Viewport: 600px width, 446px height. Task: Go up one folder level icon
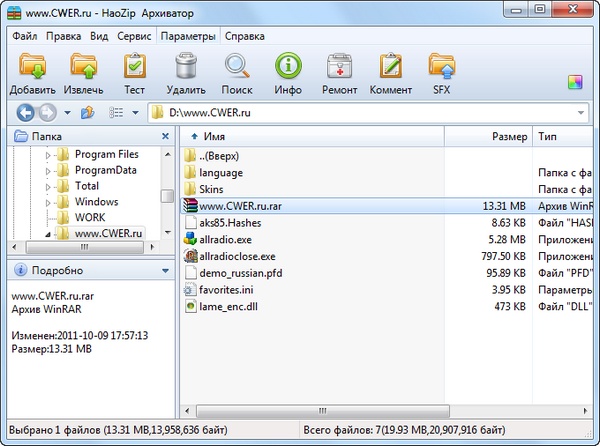[88, 113]
